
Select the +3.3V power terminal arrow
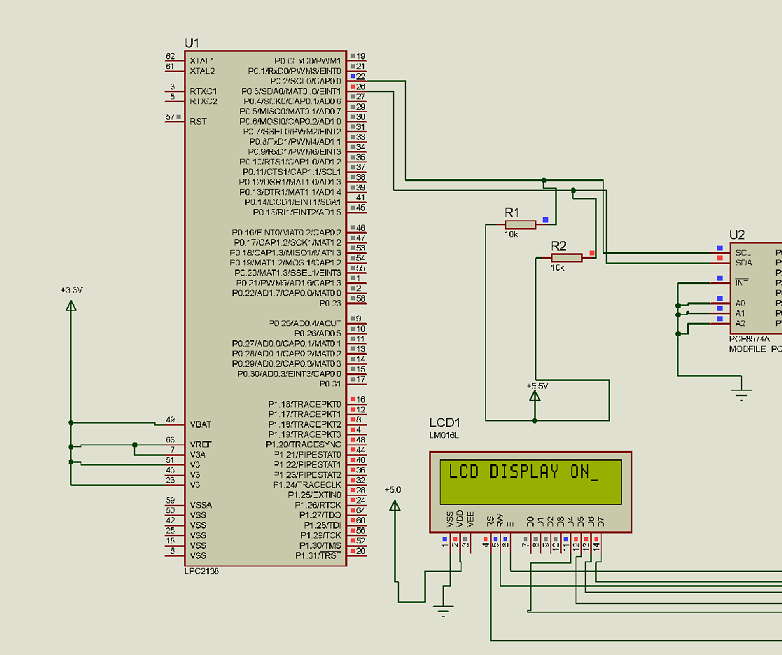tap(71, 305)
